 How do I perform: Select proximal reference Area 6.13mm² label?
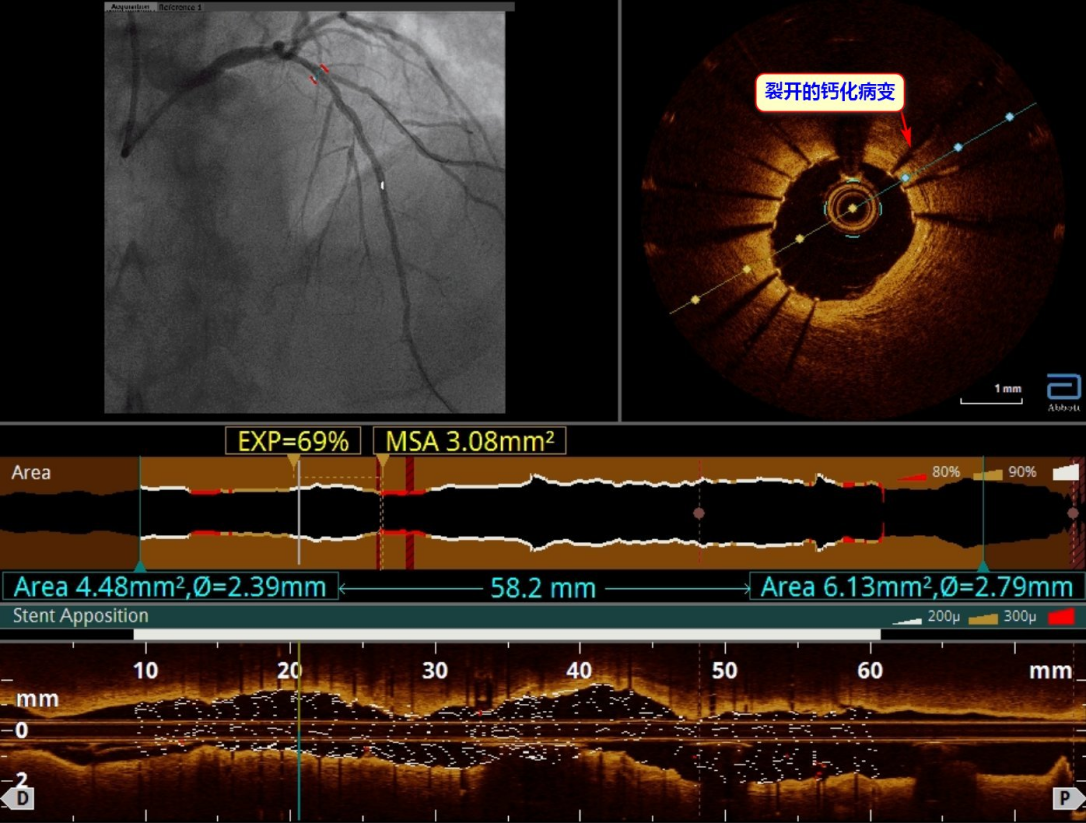coord(917,587)
